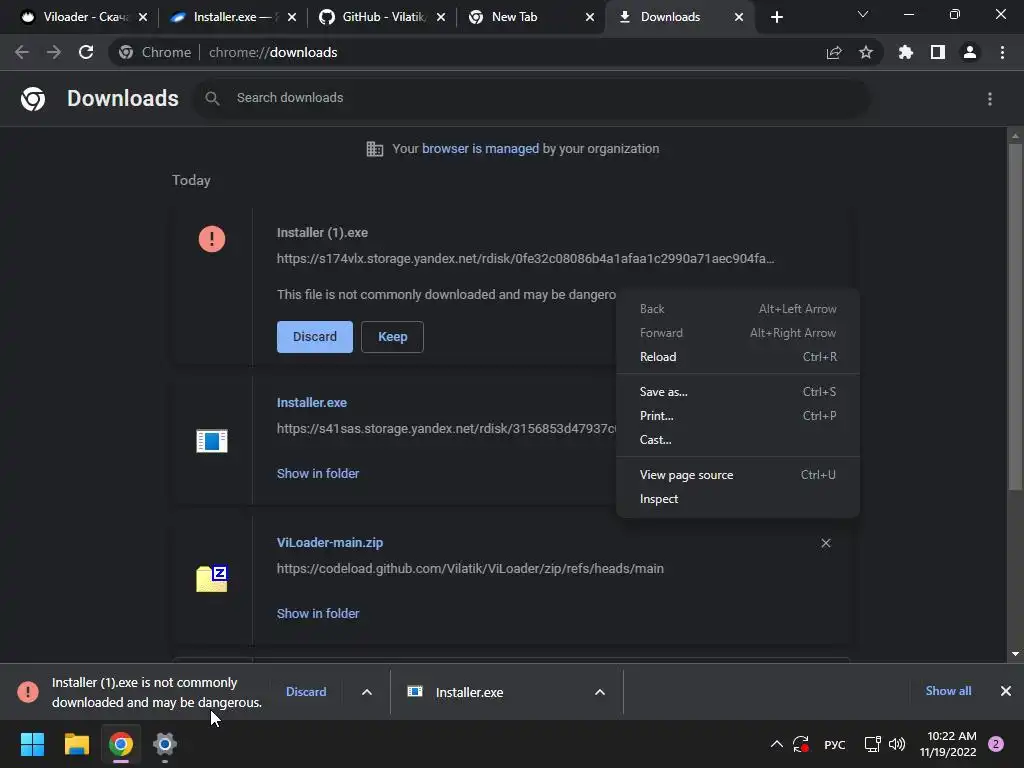This screenshot has width=1024, height=768.
Task: Expand options for Installer.exe in shelf
Action: coord(600,692)
